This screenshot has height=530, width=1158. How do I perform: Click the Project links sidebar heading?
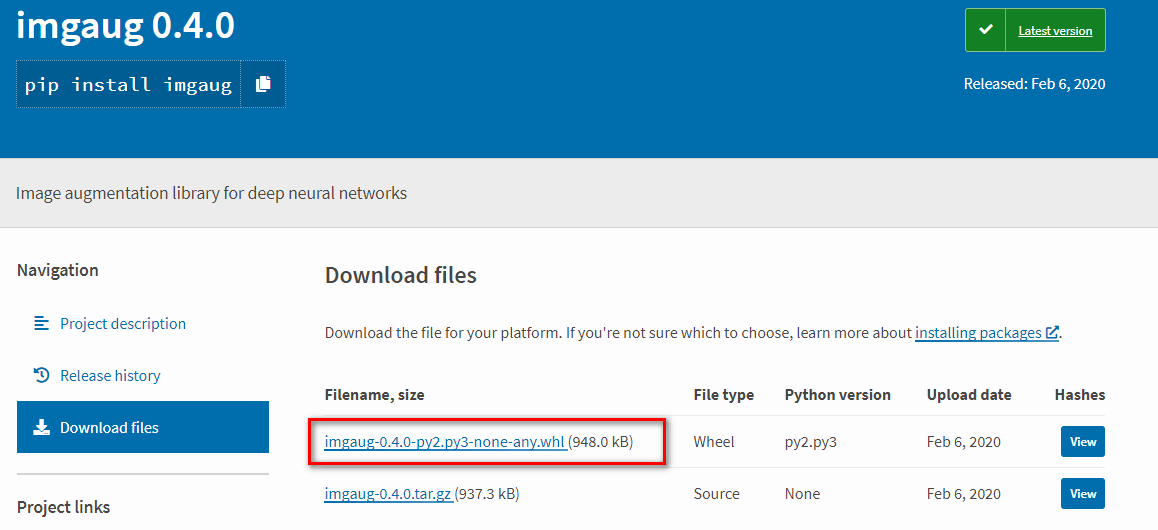(64, 507)
